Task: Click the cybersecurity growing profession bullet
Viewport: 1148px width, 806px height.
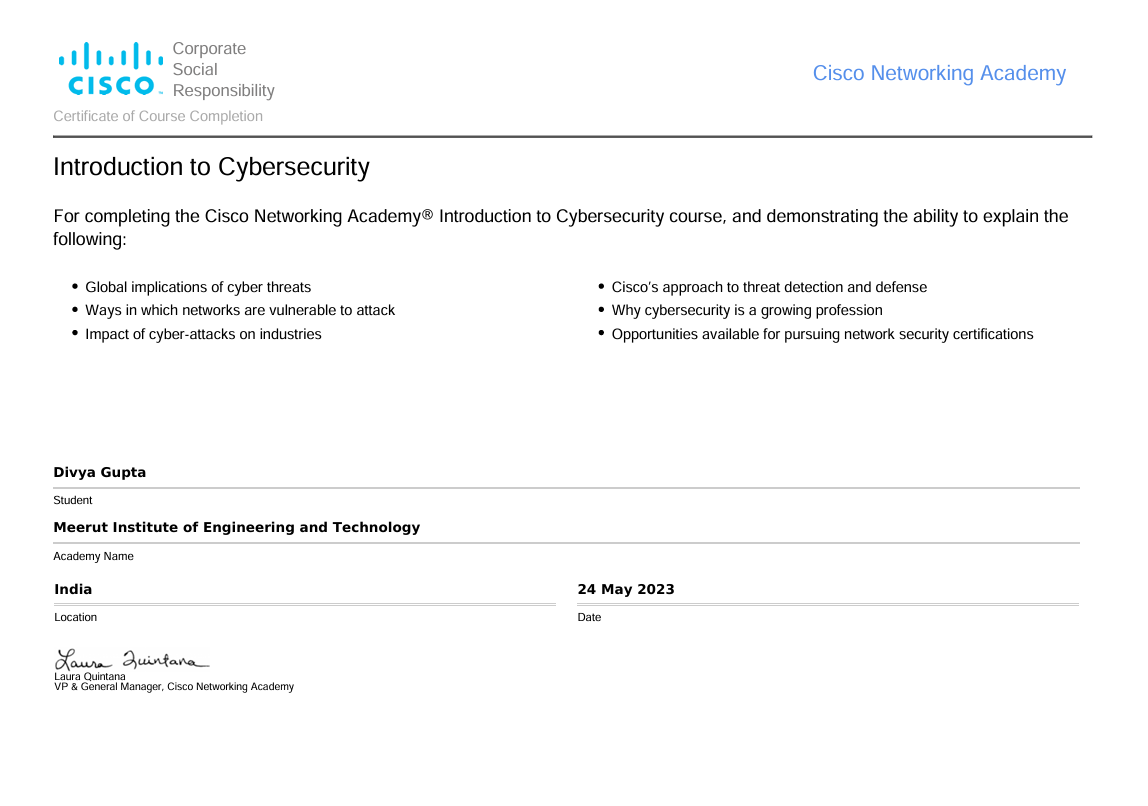Action: 747,310
